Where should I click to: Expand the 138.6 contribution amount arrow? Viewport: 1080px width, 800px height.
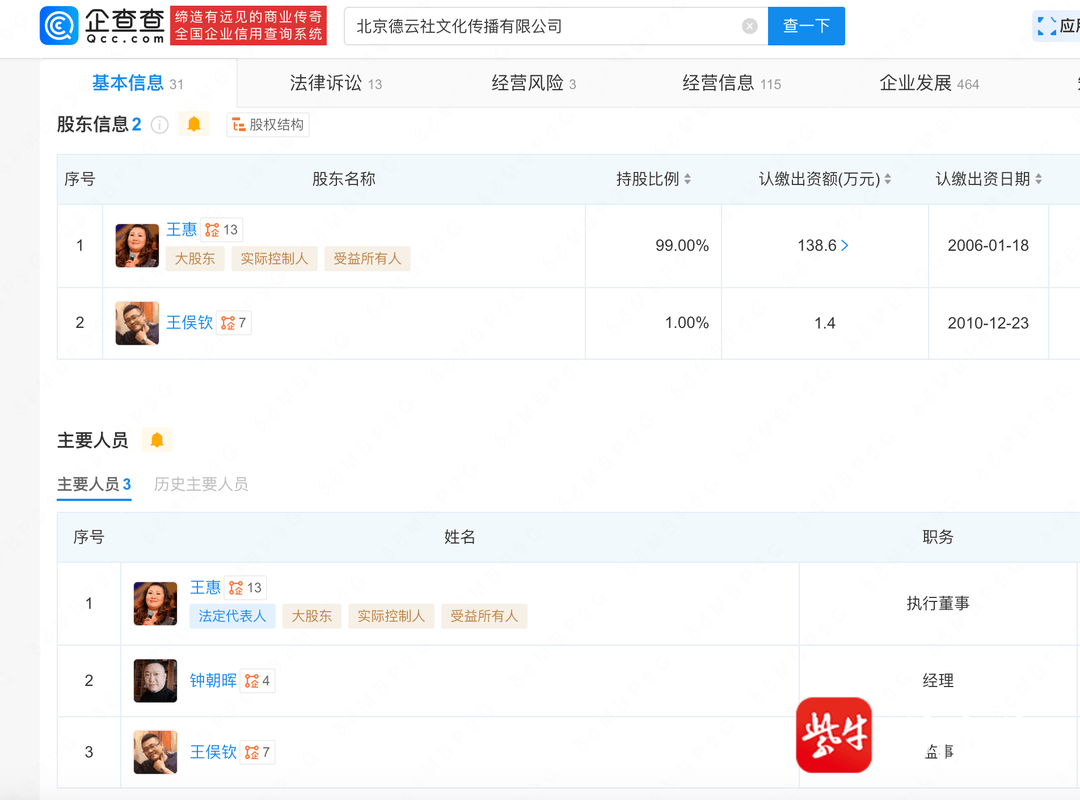coord(845,246)
